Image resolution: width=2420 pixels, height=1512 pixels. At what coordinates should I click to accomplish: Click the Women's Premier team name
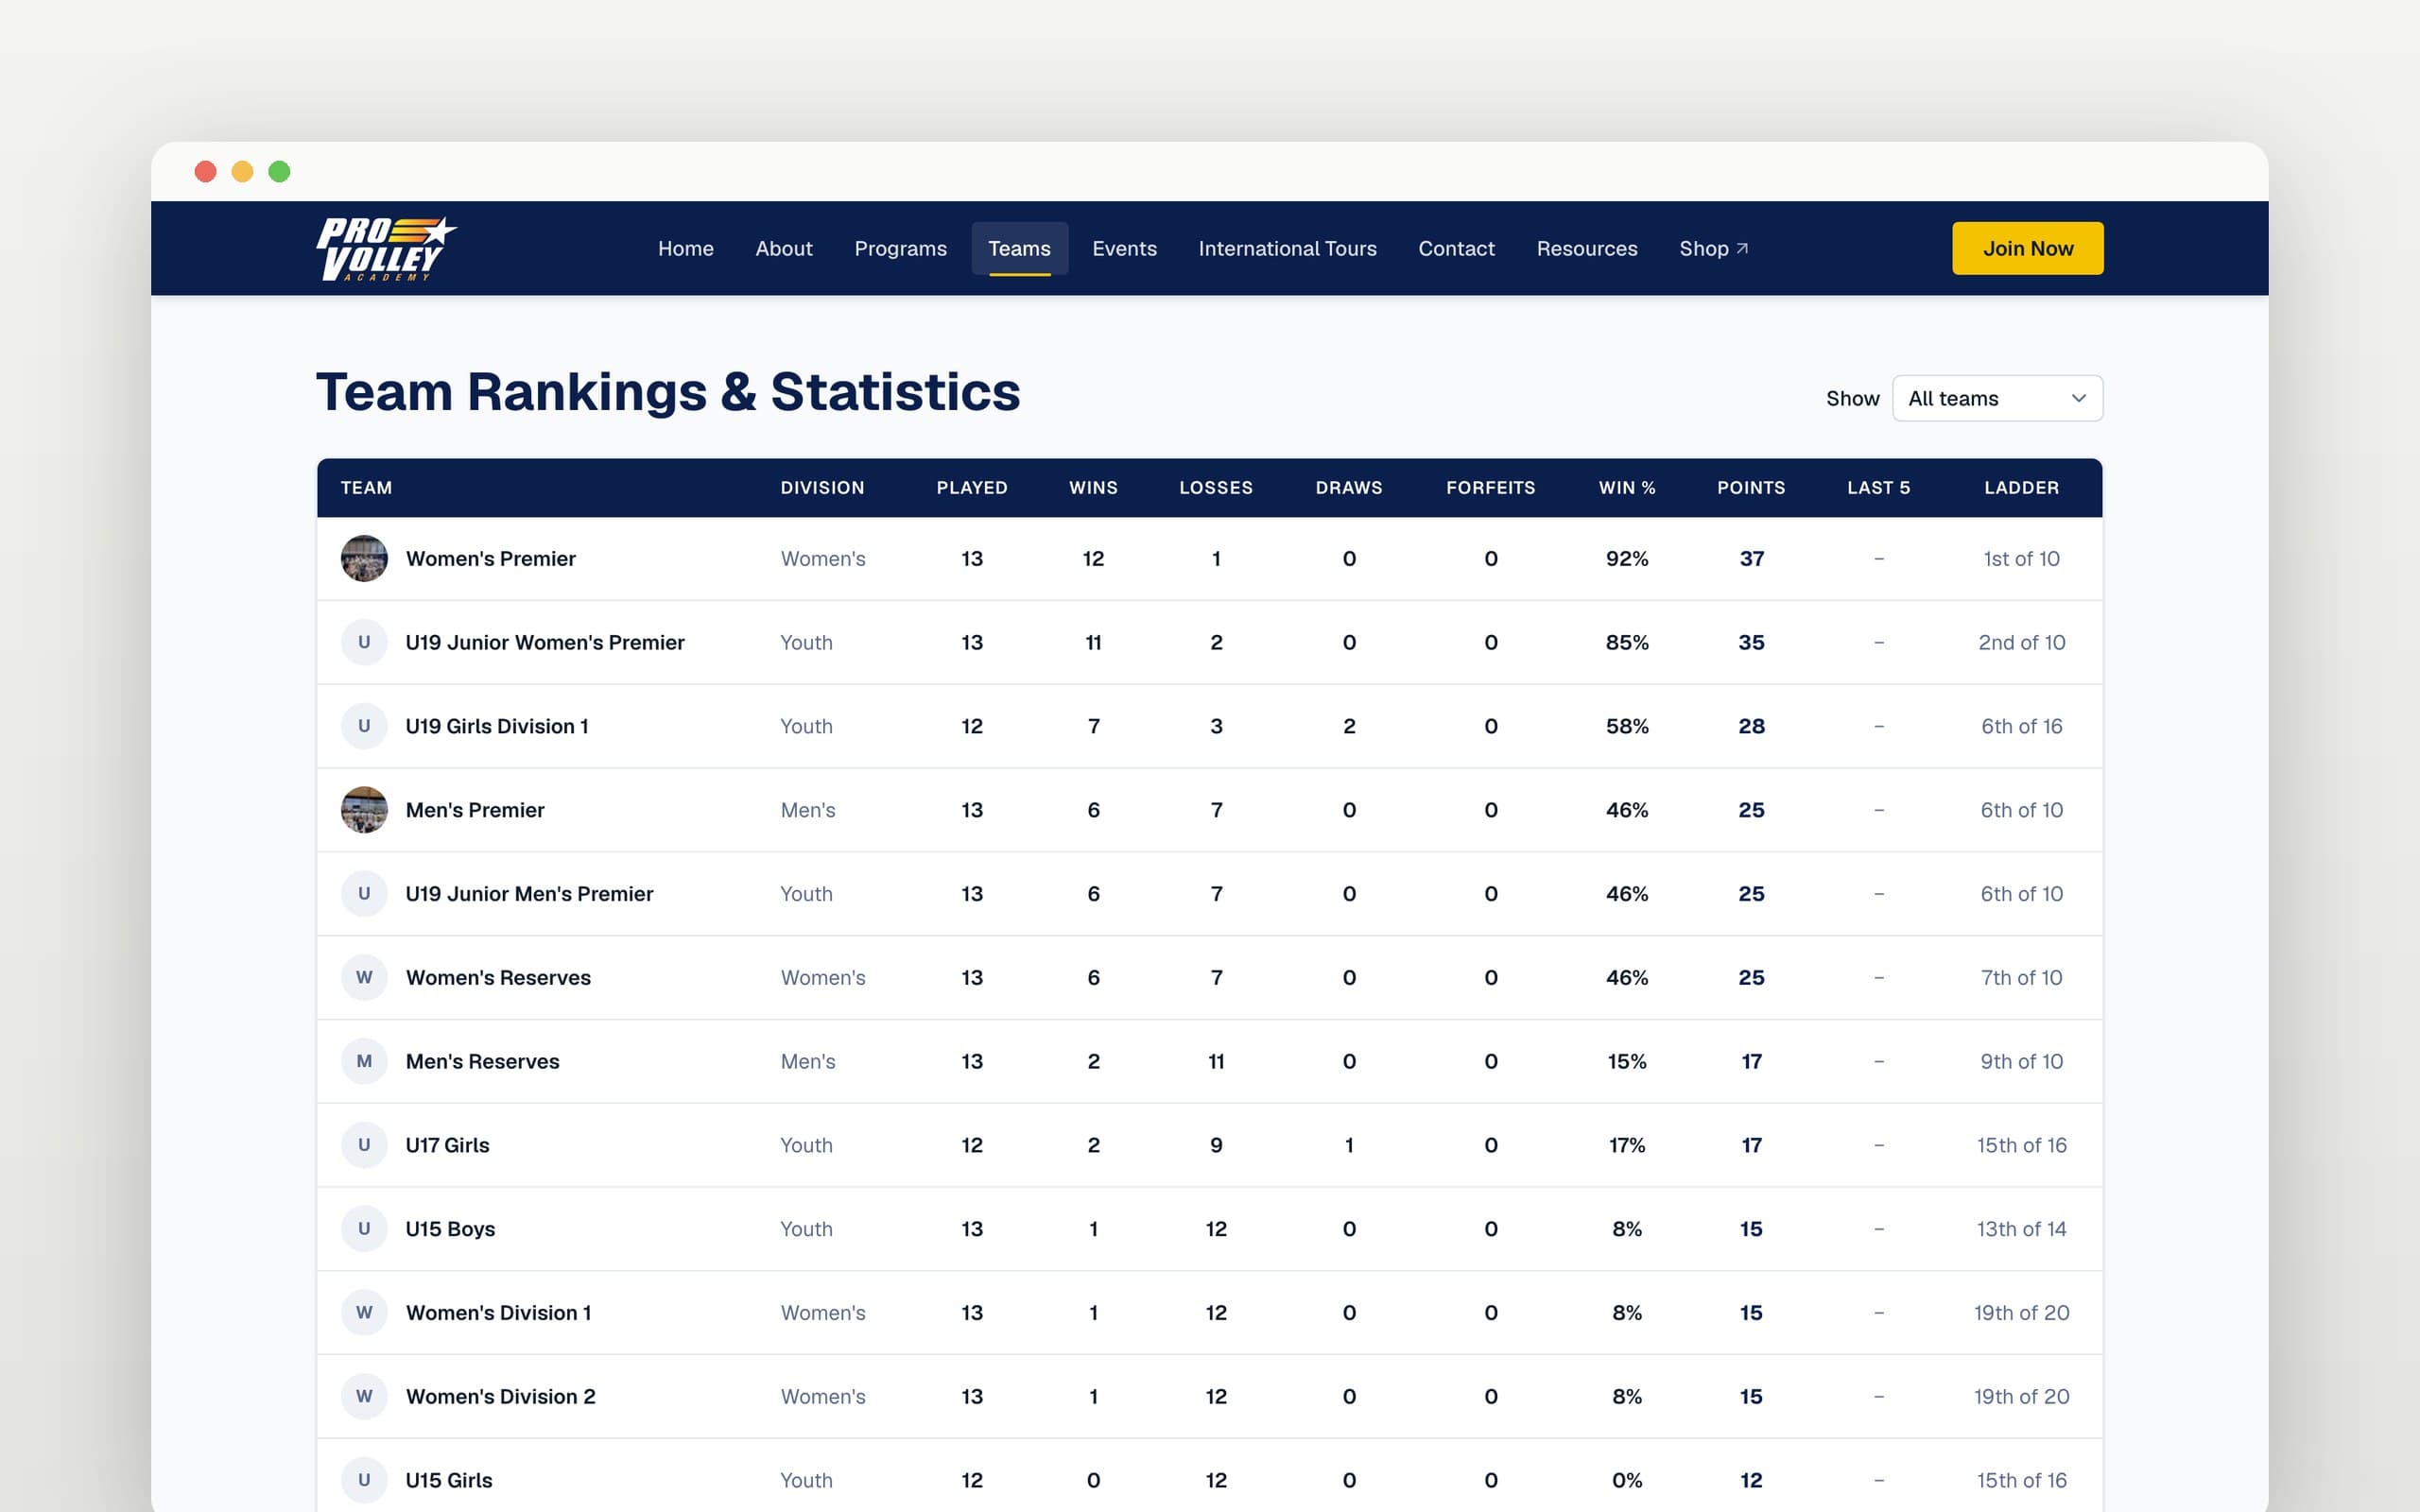click(491, 559)
